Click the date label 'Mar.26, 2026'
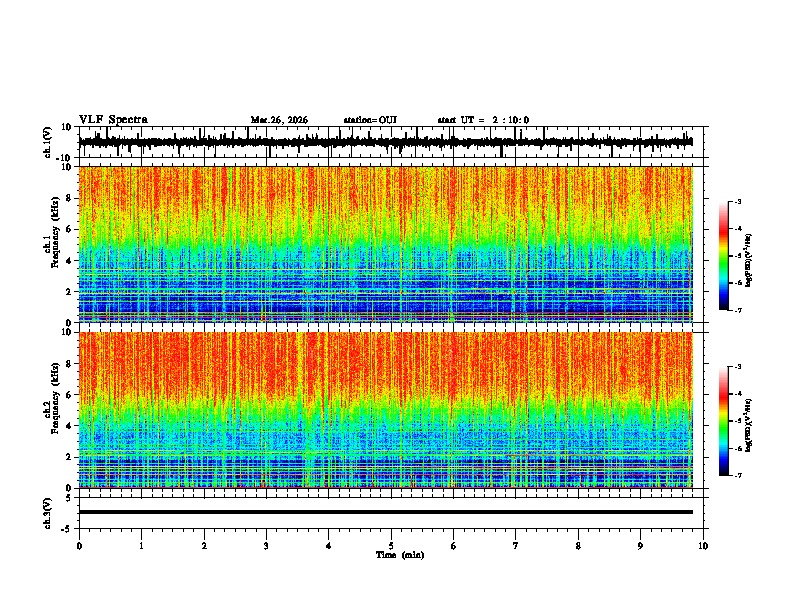 [279, 120]
